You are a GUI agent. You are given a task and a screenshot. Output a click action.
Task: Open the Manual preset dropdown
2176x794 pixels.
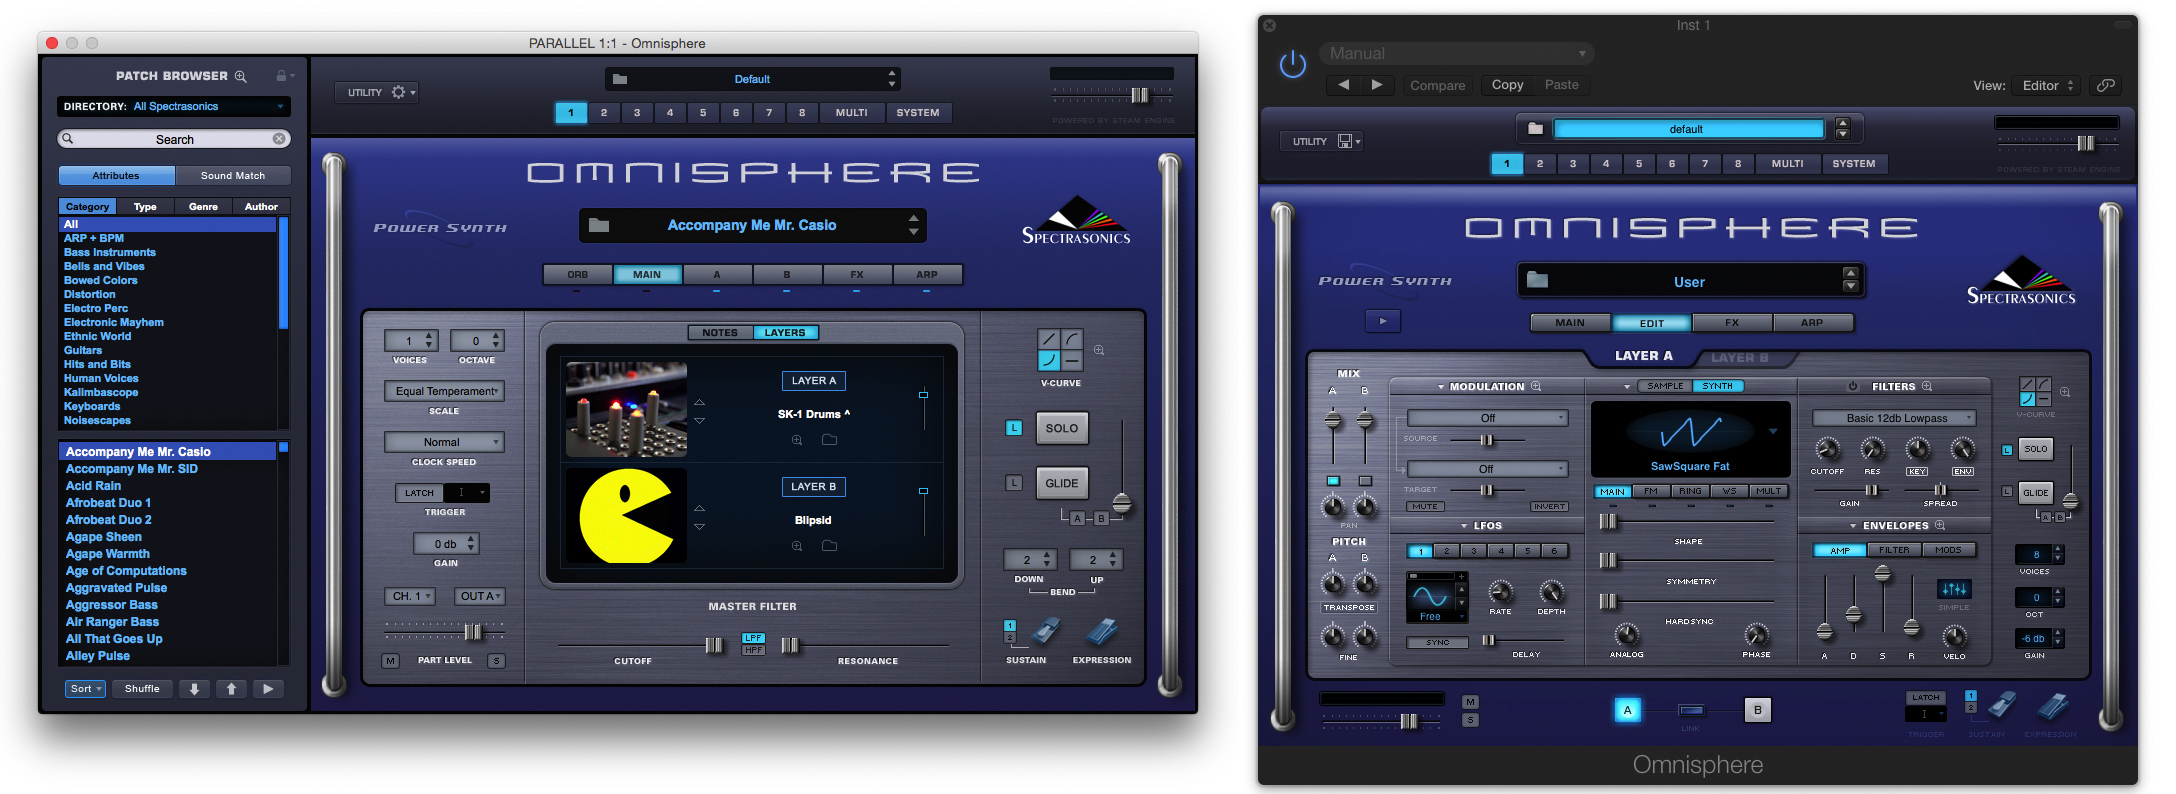pyautogui.click(x=1457, y=53)
